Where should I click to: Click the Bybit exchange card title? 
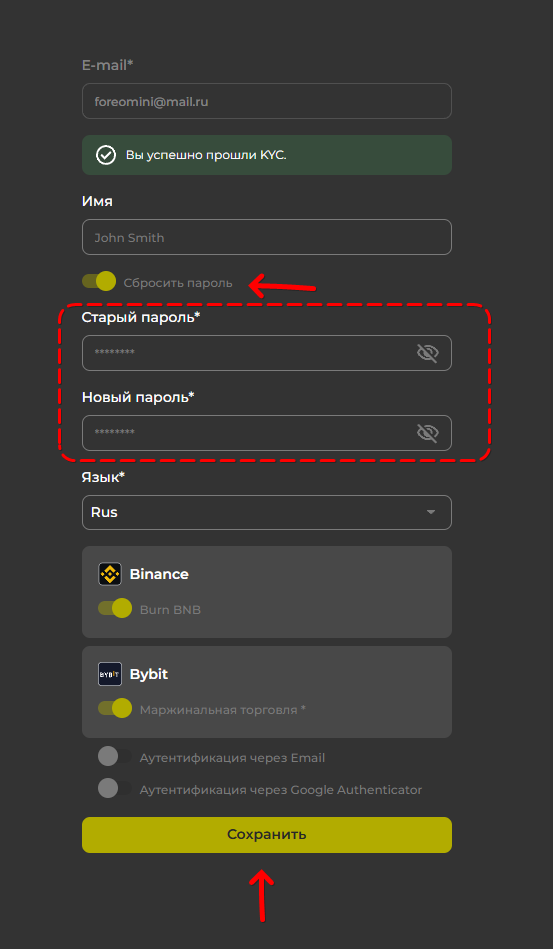click(149, 674)
